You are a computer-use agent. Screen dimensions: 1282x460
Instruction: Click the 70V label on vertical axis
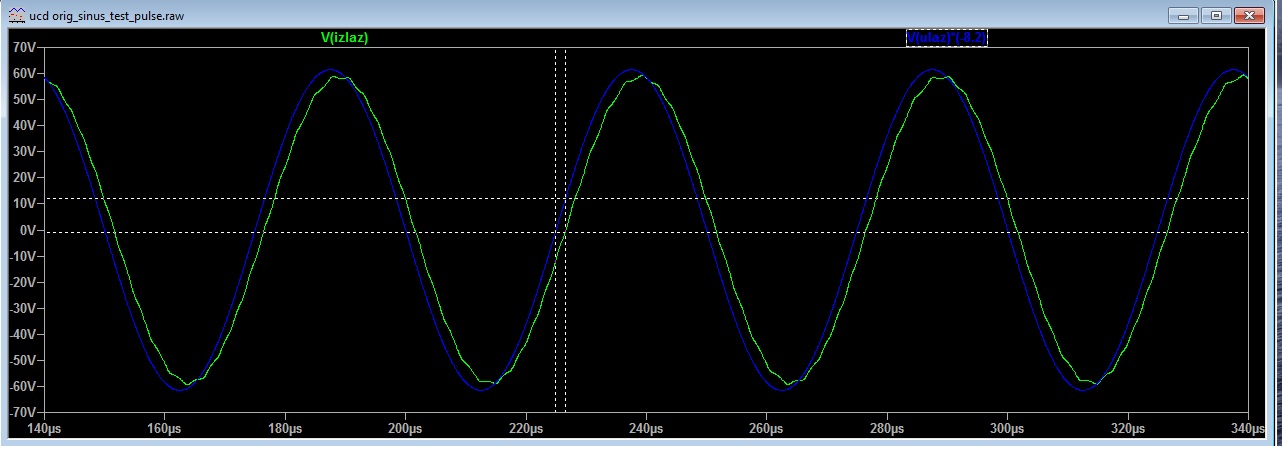click(x=23, y=48)
